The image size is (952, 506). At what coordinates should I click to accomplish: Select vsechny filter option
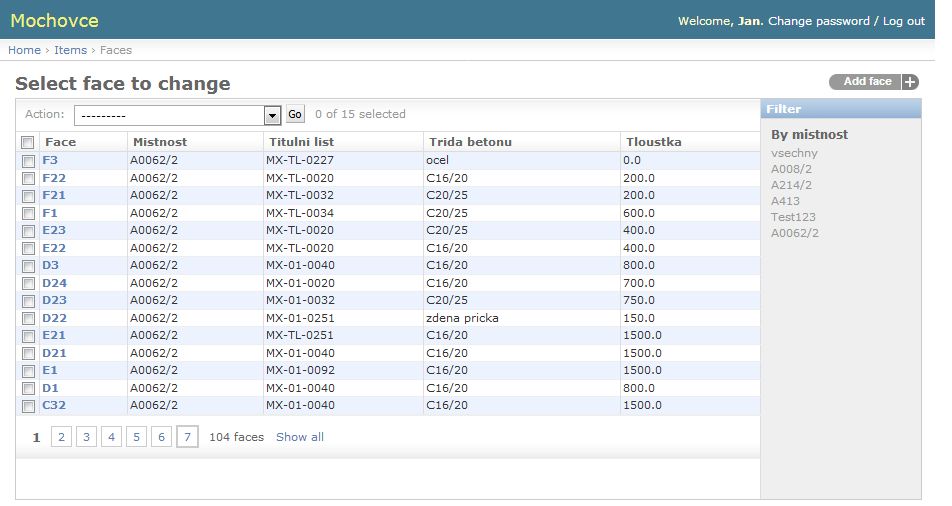pos(794,153)
